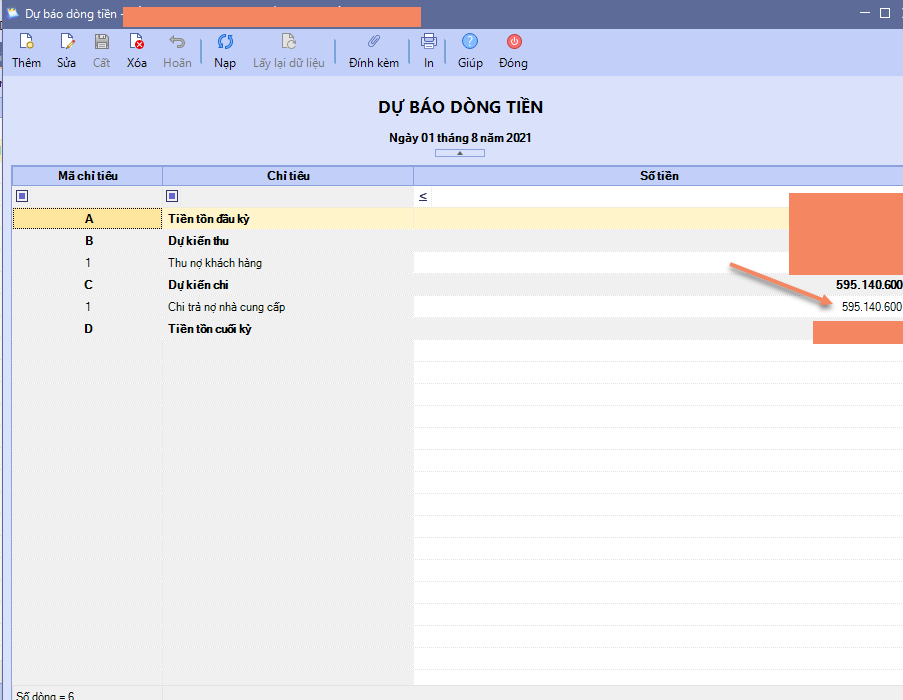Click the Số tiền column header
The width and height of the screenshot is (903, 700).
[658, 176]
